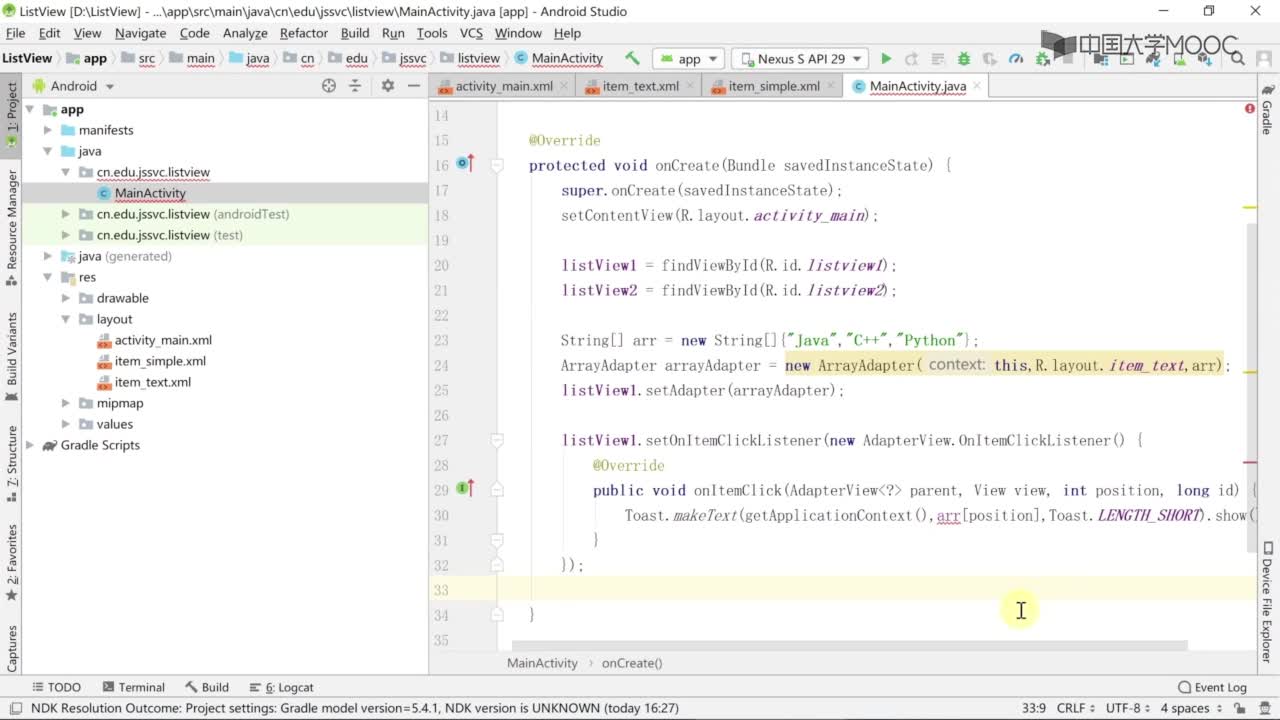The image size is (1280, 720).
Task: Open the Terminal tool window
Action: click(133, 687)
